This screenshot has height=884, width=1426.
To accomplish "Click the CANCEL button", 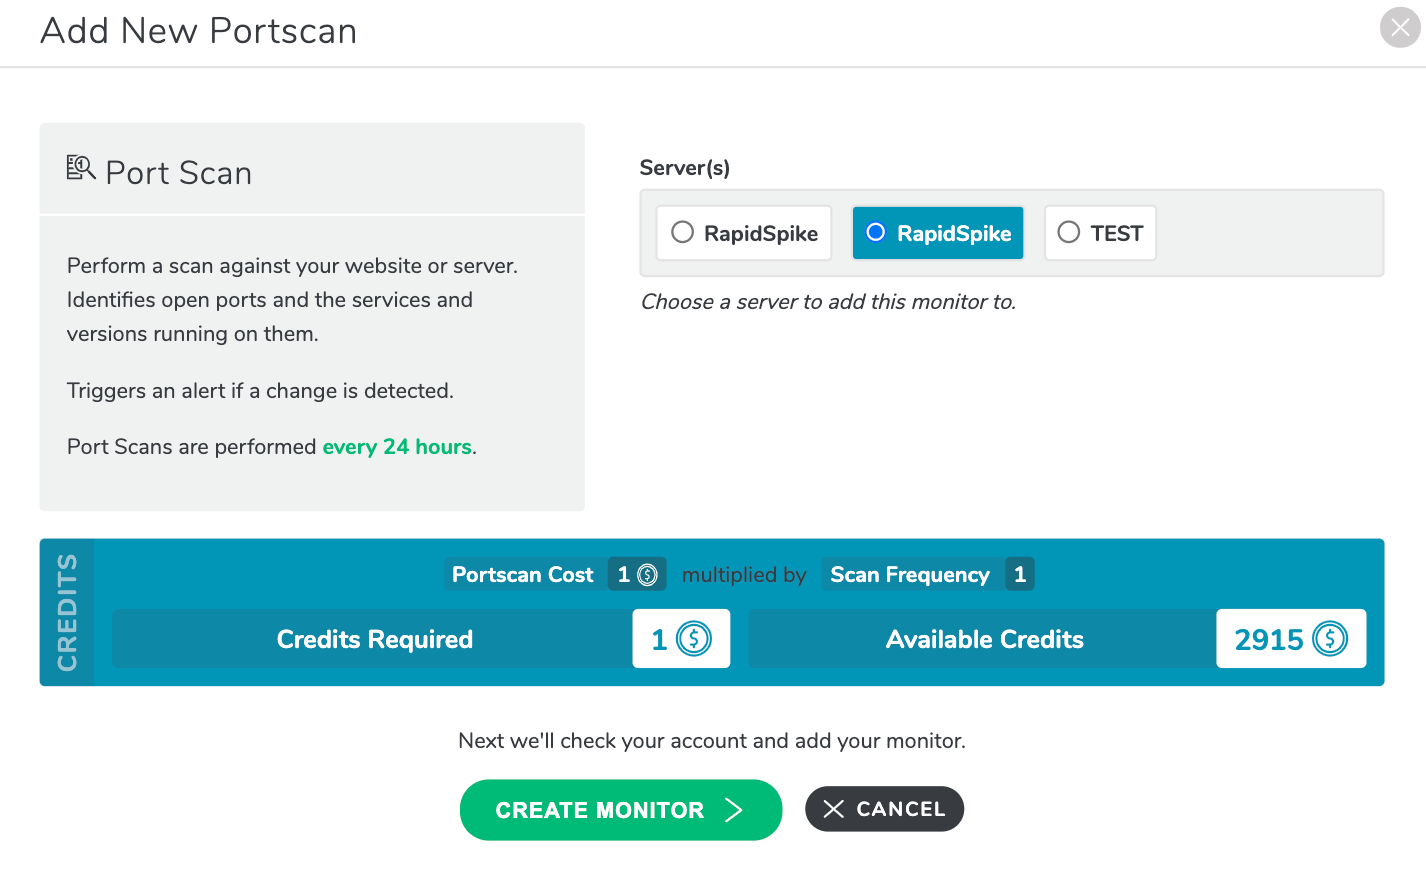I will tap(884, 809).
